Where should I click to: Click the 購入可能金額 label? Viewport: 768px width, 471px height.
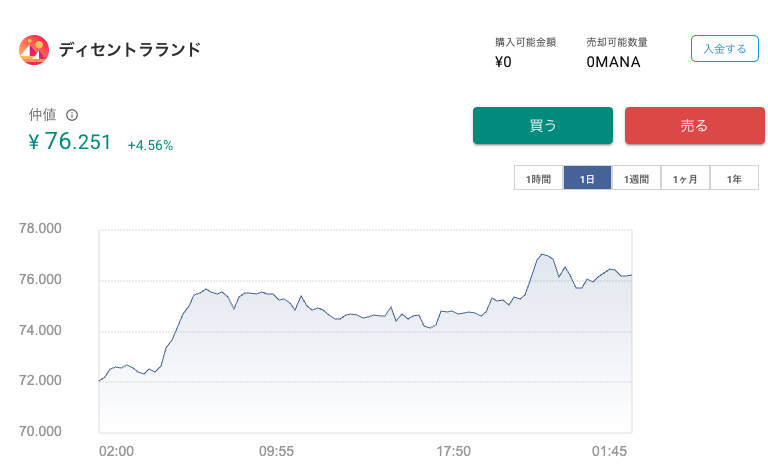[x=525, y=42]
